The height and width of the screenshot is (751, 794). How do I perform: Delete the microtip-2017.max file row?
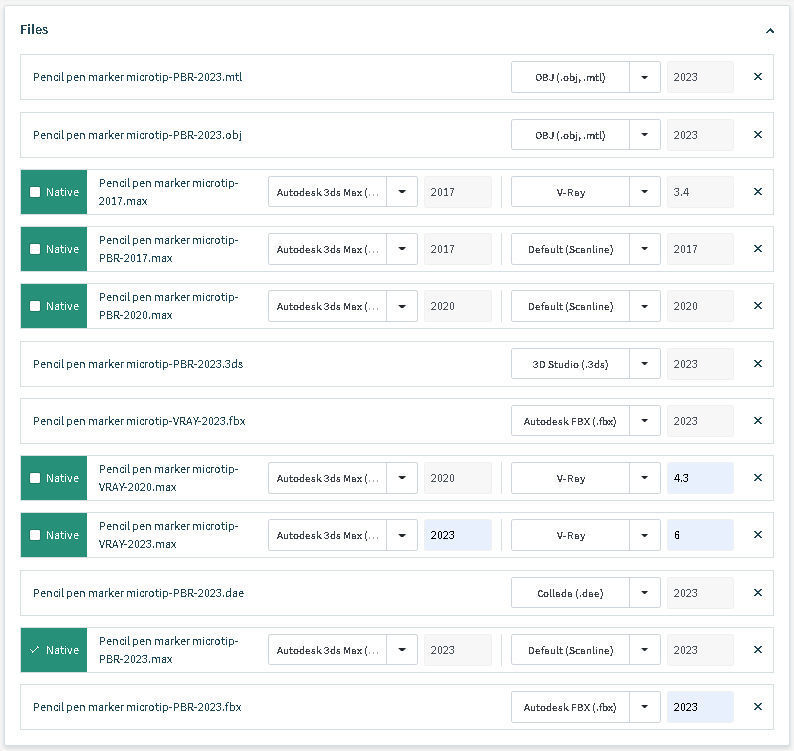(757, 192)
